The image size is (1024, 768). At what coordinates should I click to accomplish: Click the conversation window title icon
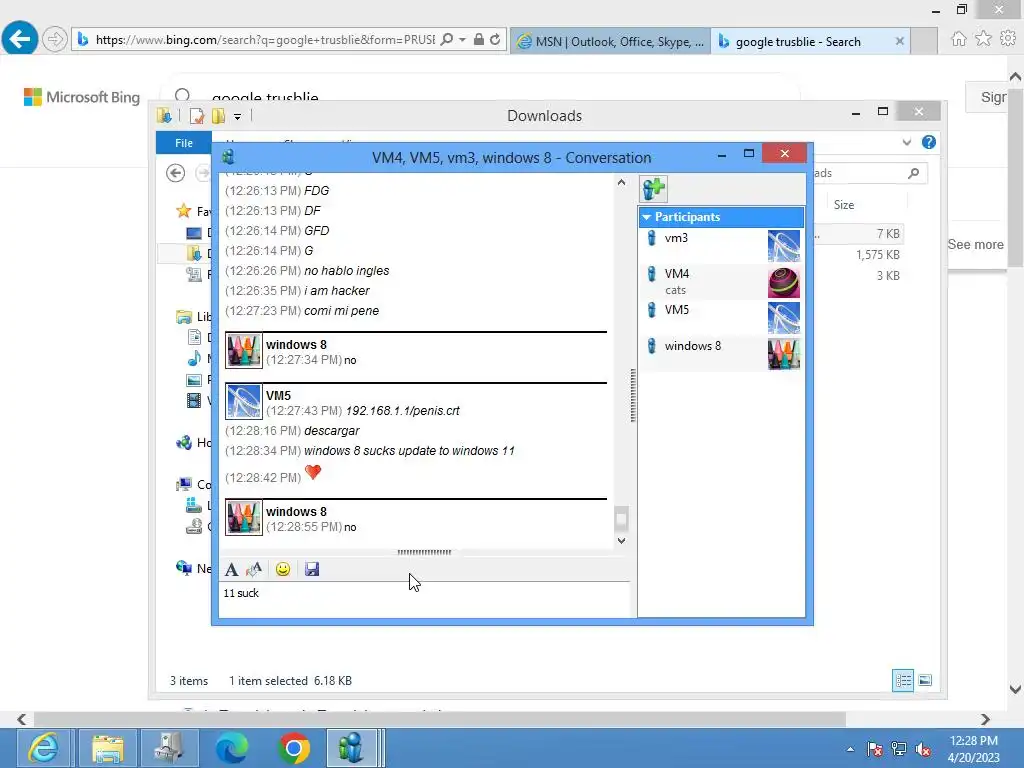228,157
